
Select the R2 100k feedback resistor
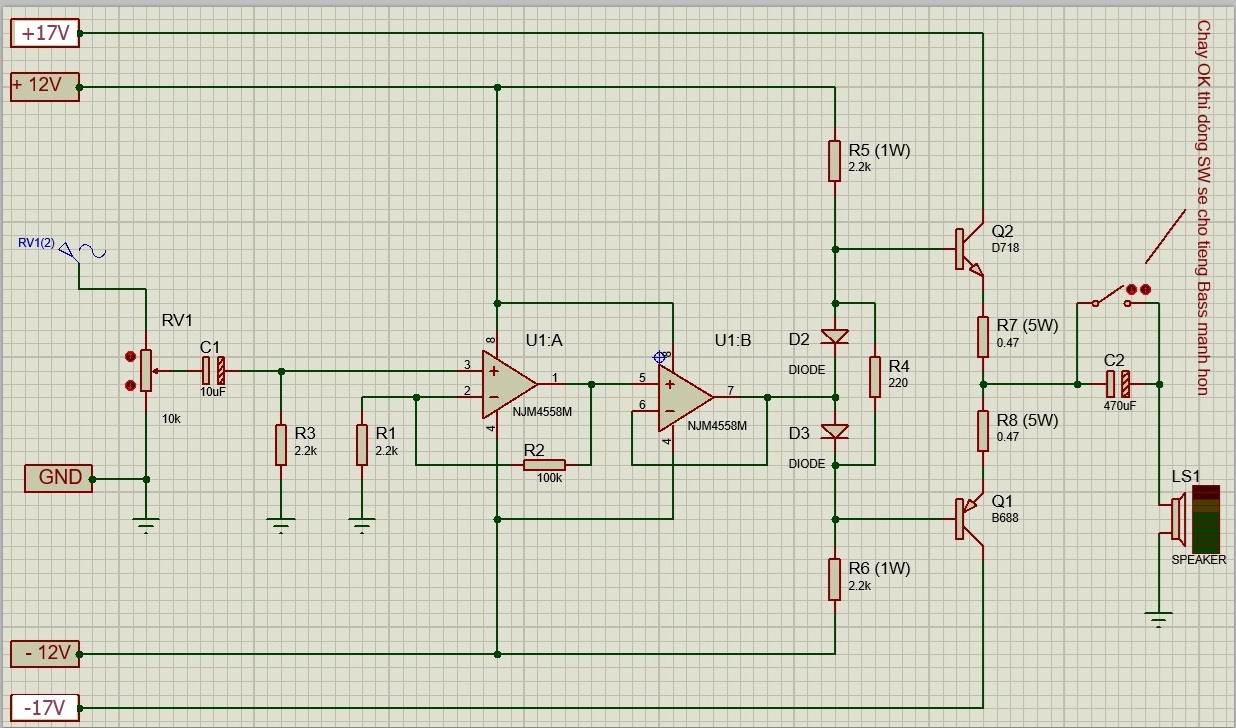coord(543,465)
